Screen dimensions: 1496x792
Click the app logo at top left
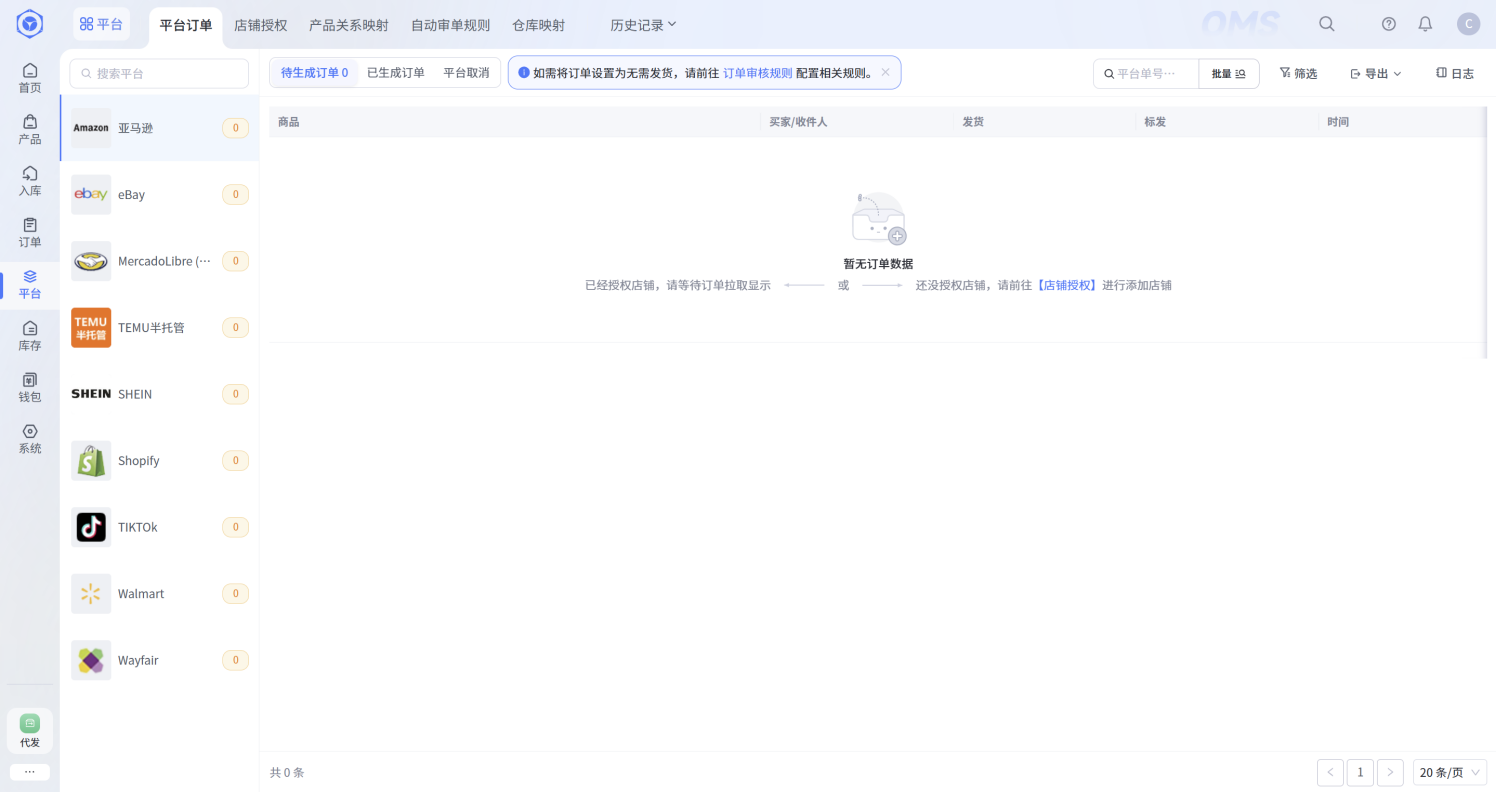coord(30,24)
